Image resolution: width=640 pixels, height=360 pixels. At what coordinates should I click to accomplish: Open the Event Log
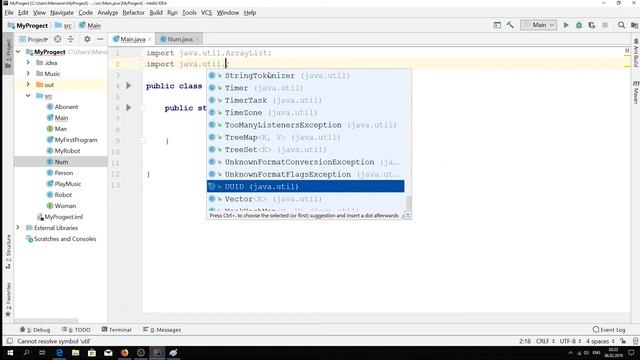pos(609,329)
